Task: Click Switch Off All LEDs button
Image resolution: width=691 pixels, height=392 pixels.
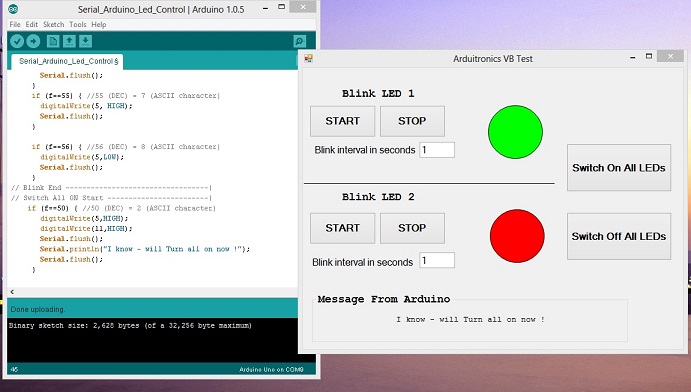Action: (619, 237)
